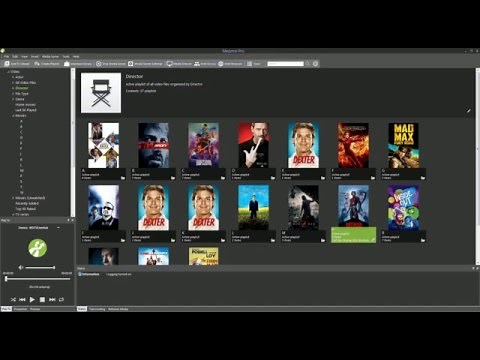
Task: Expand the Actor tree node
Action: (x=13, y=77)
